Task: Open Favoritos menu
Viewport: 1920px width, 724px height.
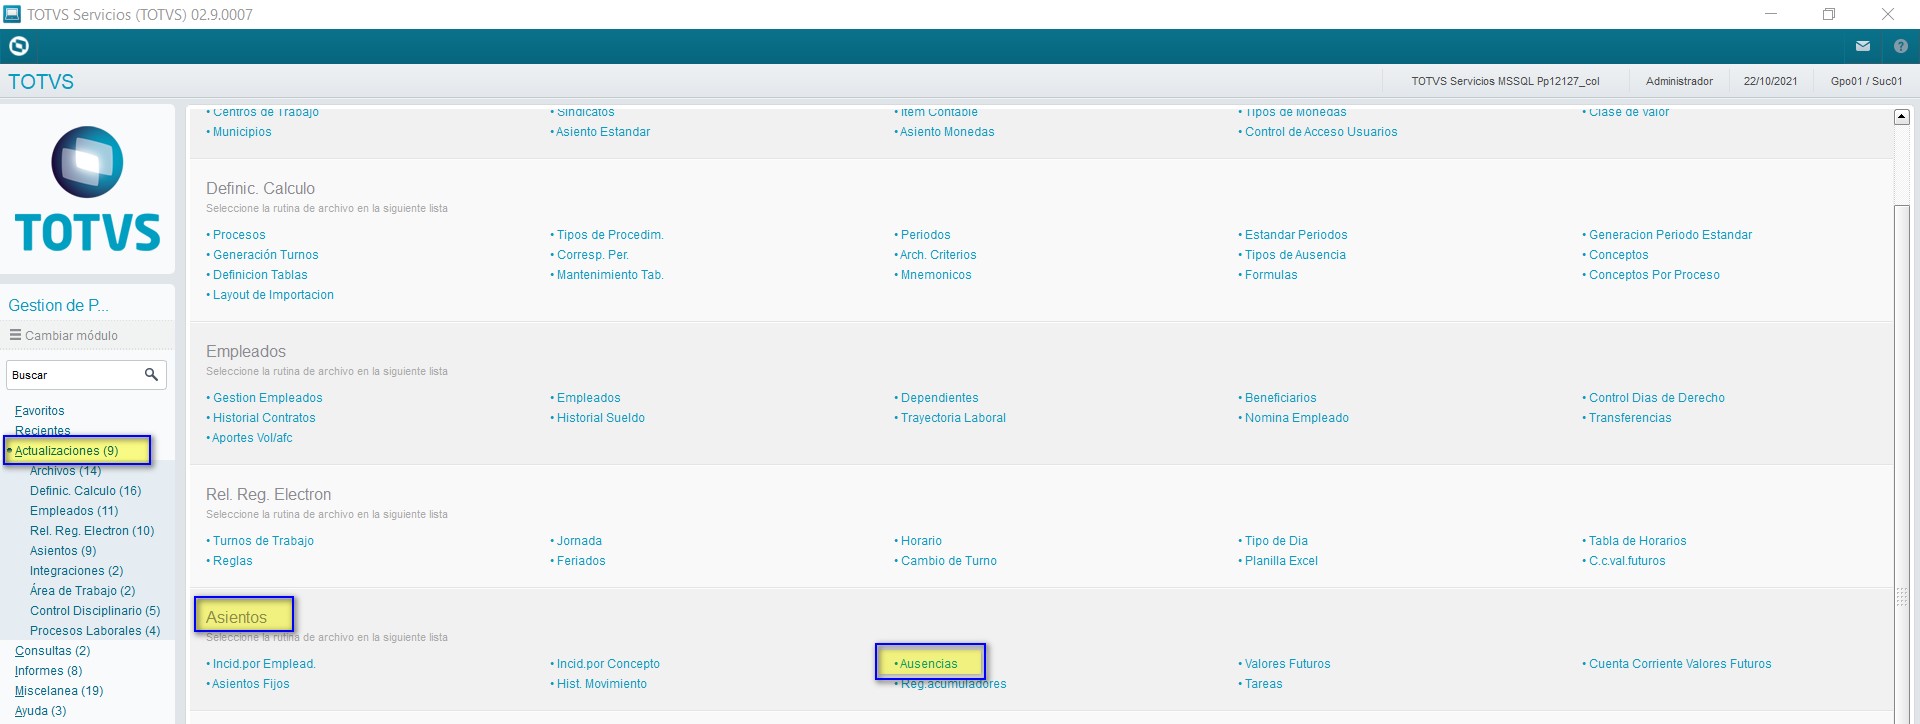Action: pos(40,411)
